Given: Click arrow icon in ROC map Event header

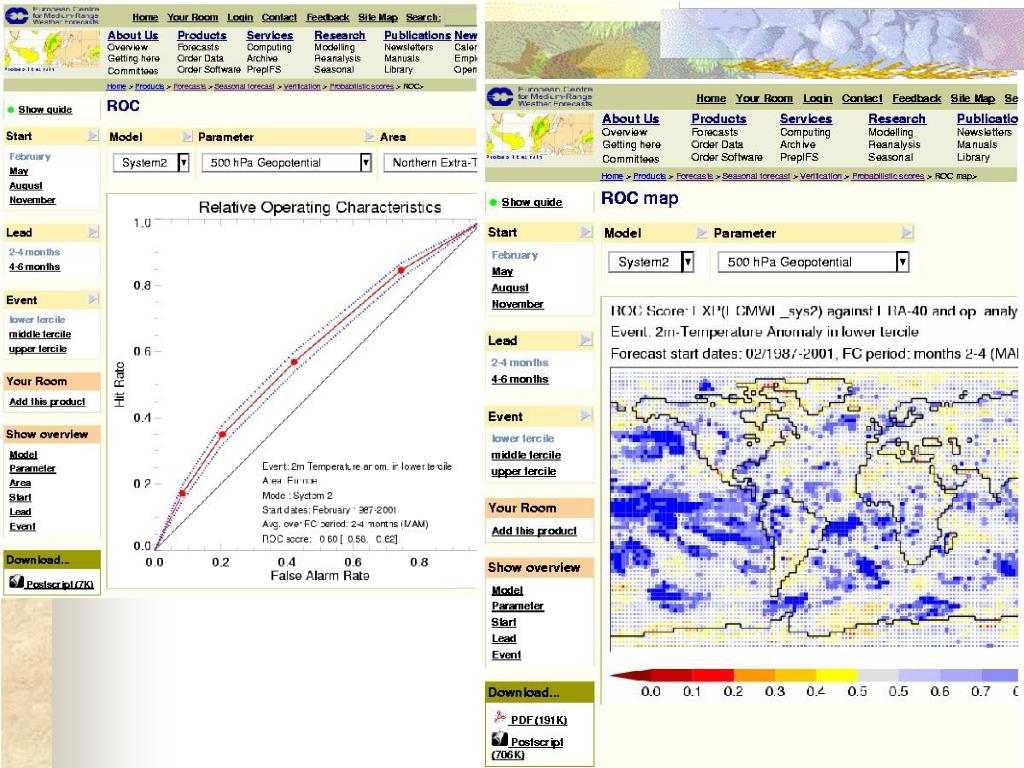Looking at the screenshot, I should [x=586, y=415].
